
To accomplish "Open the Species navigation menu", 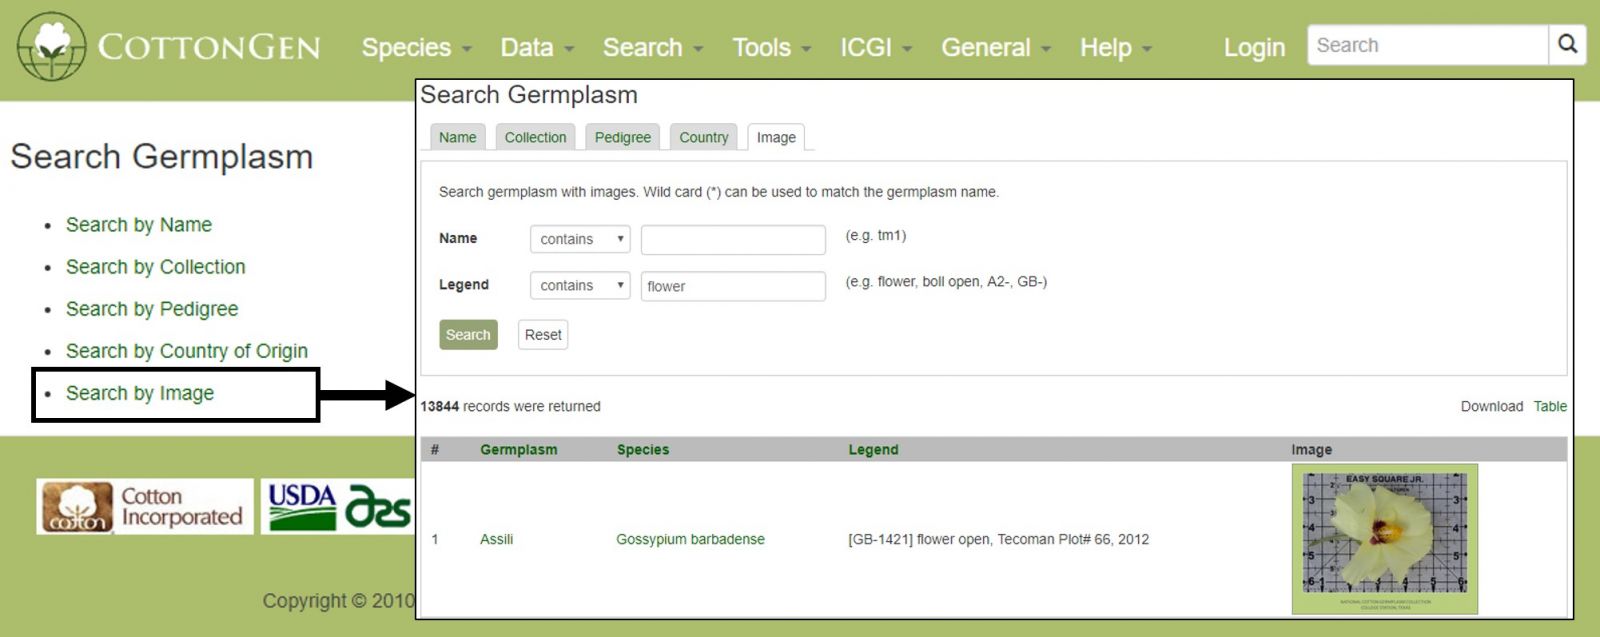I will [x=416, y=47].
